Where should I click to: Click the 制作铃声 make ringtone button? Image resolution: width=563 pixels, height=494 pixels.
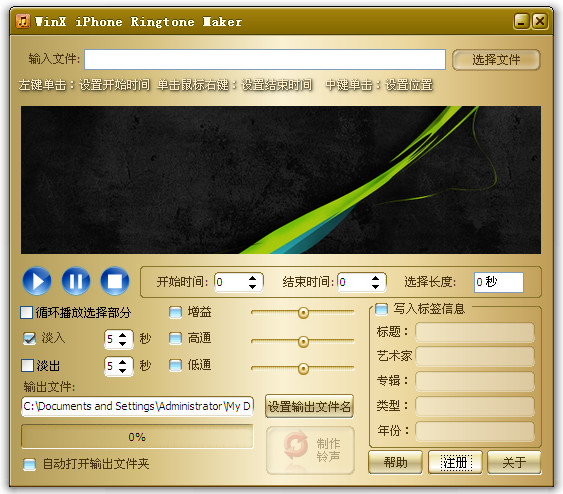coord(310,450)
